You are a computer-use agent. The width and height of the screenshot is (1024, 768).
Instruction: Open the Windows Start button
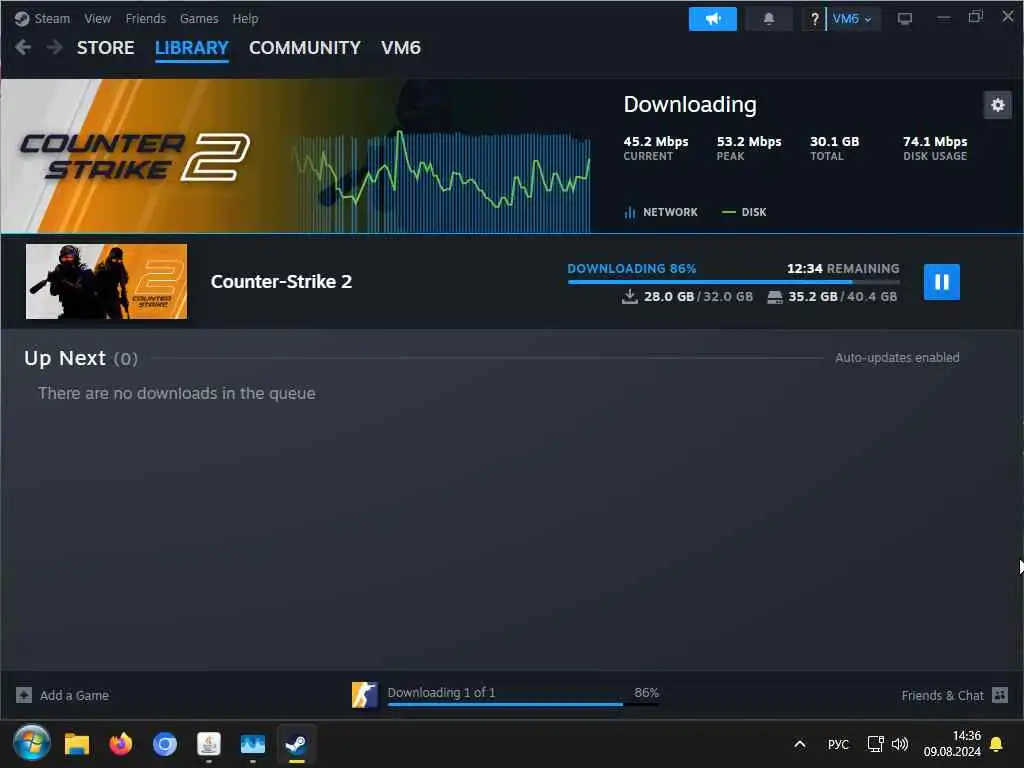click(x=31, y=743)
